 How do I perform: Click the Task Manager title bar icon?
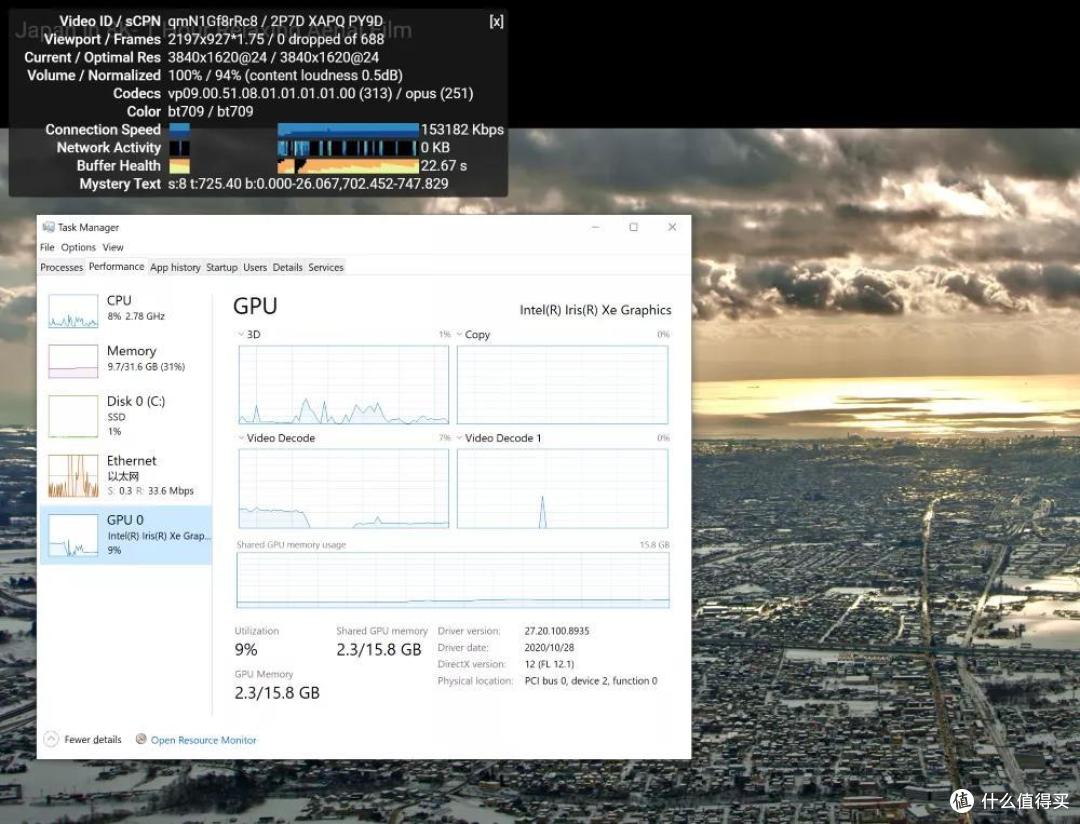(48, 227)
